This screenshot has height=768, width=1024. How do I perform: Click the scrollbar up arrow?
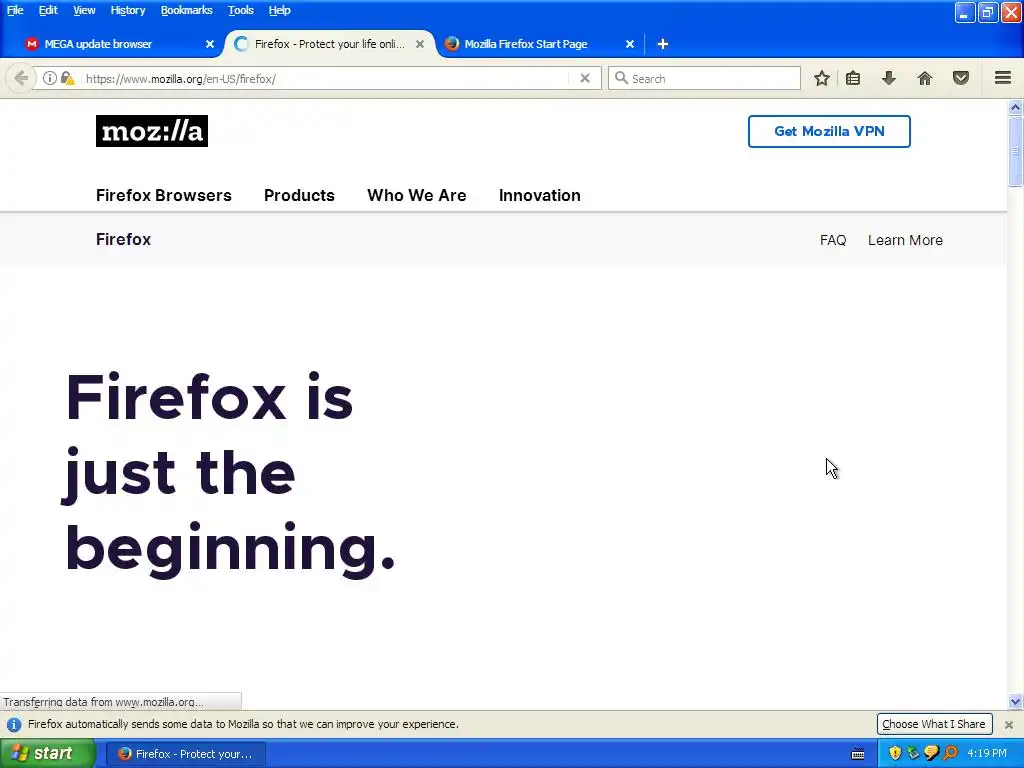(1015, 107)
